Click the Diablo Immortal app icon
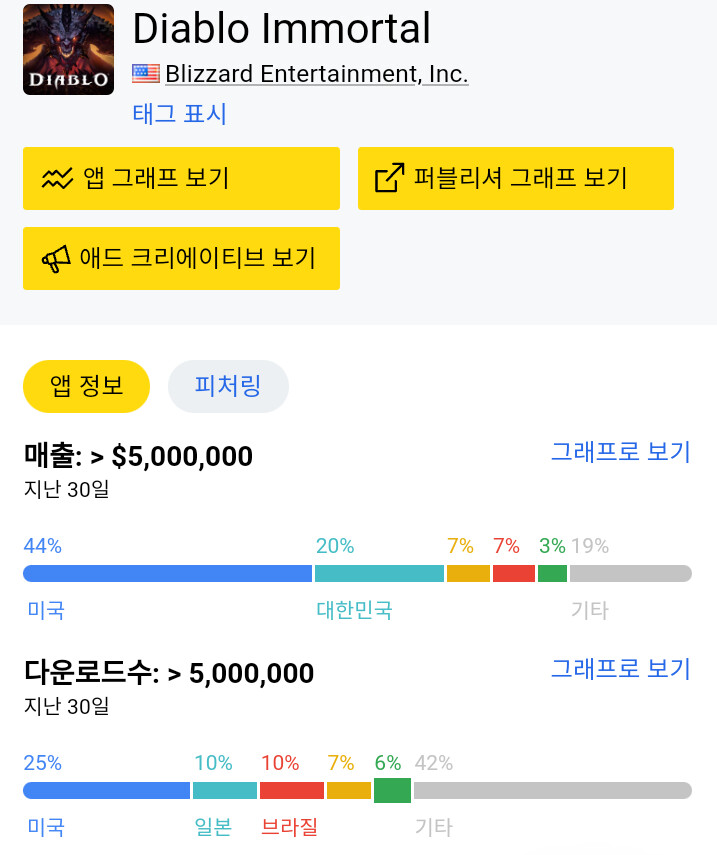Screen dimensions: 717x855 point(68,50)
